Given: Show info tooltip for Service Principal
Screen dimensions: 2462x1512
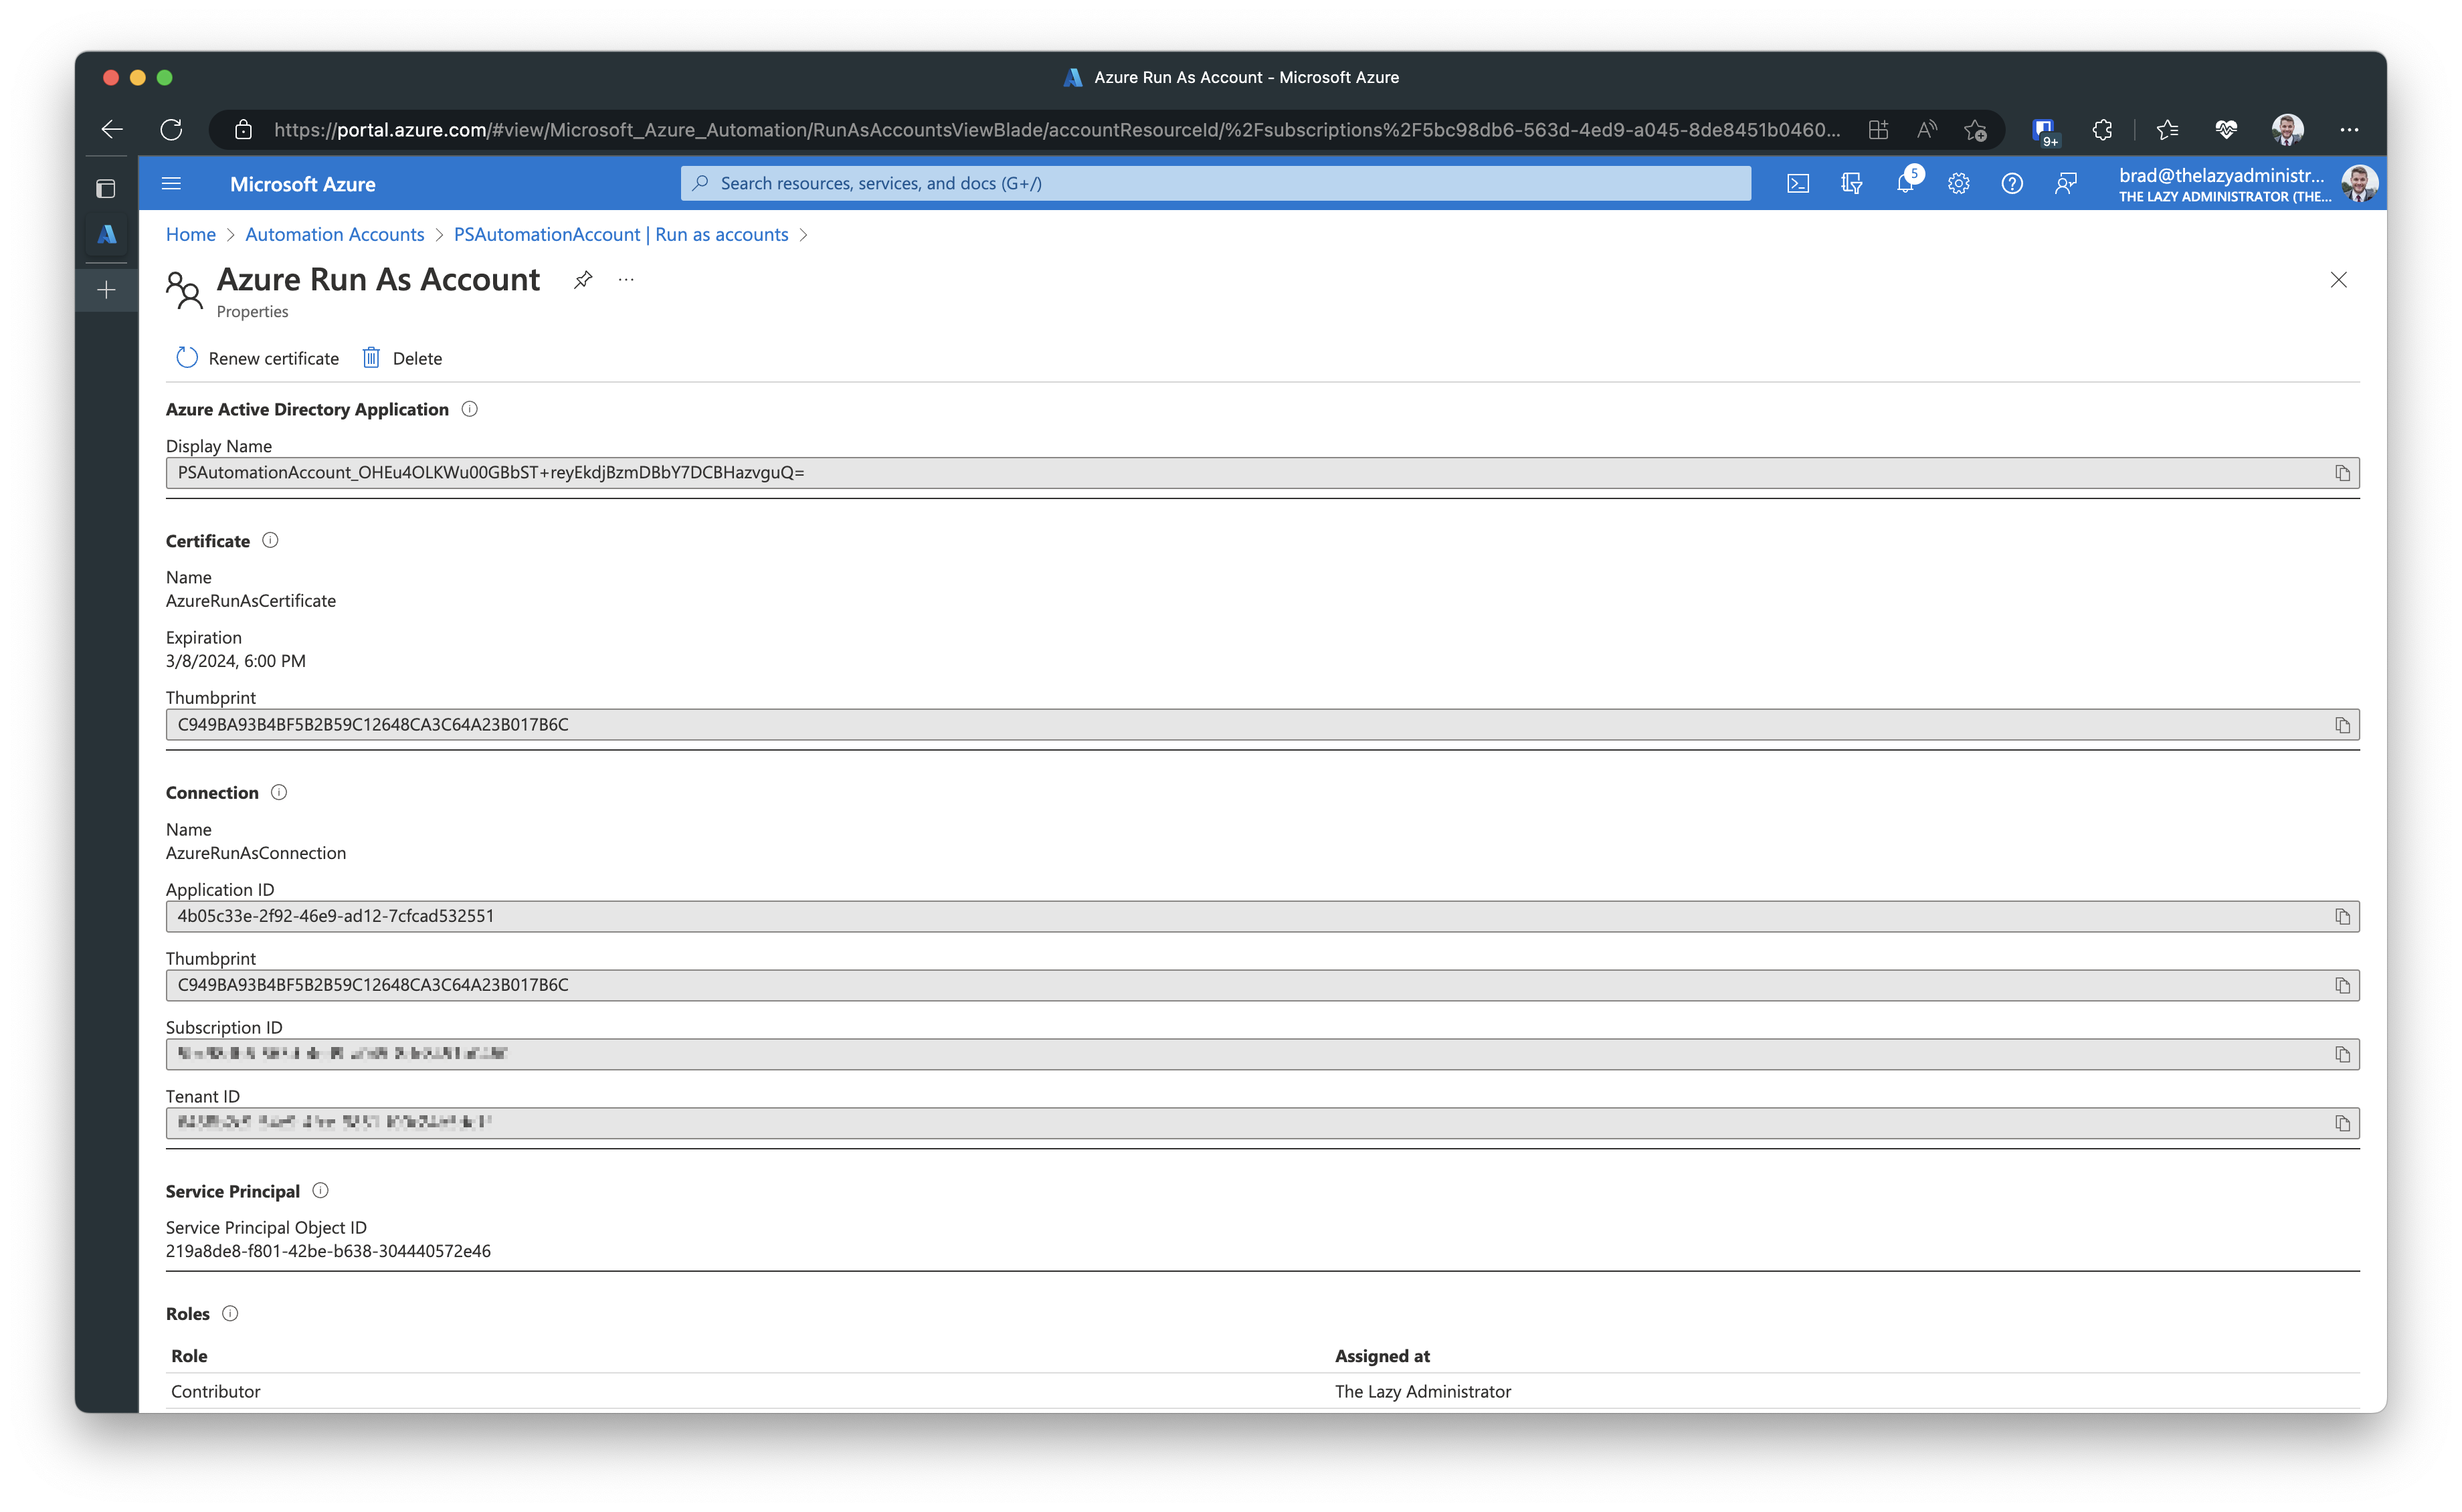Looking at the screenshot, I should pos(320,1191).
